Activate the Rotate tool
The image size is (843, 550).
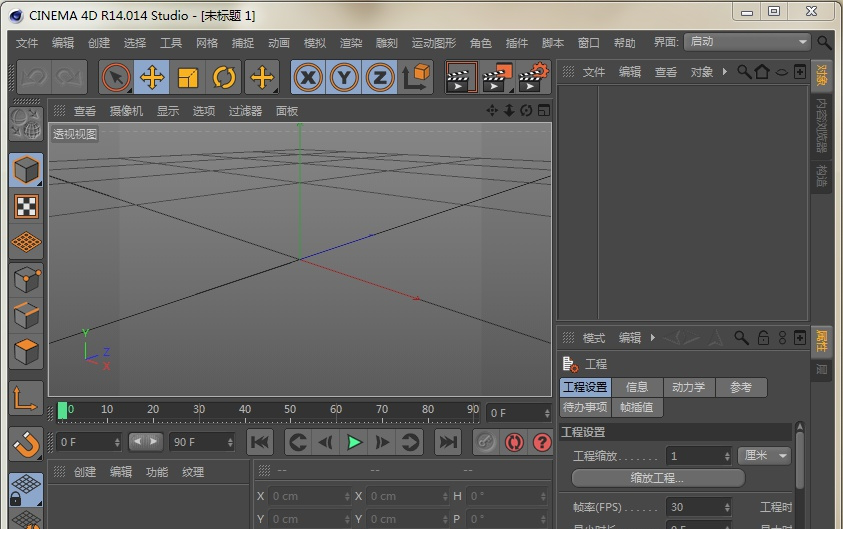click(x=224, y=77)
